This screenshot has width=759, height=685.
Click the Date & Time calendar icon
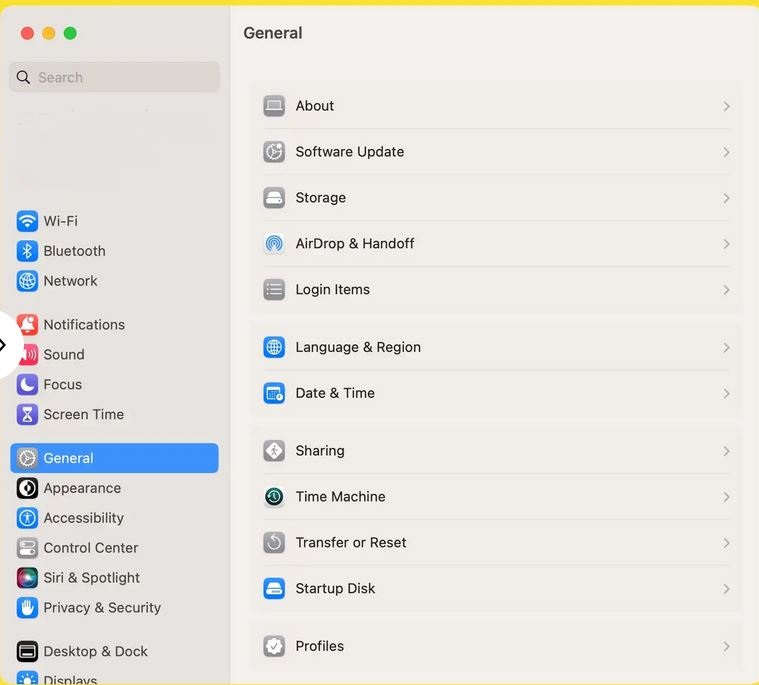point(274,393)
